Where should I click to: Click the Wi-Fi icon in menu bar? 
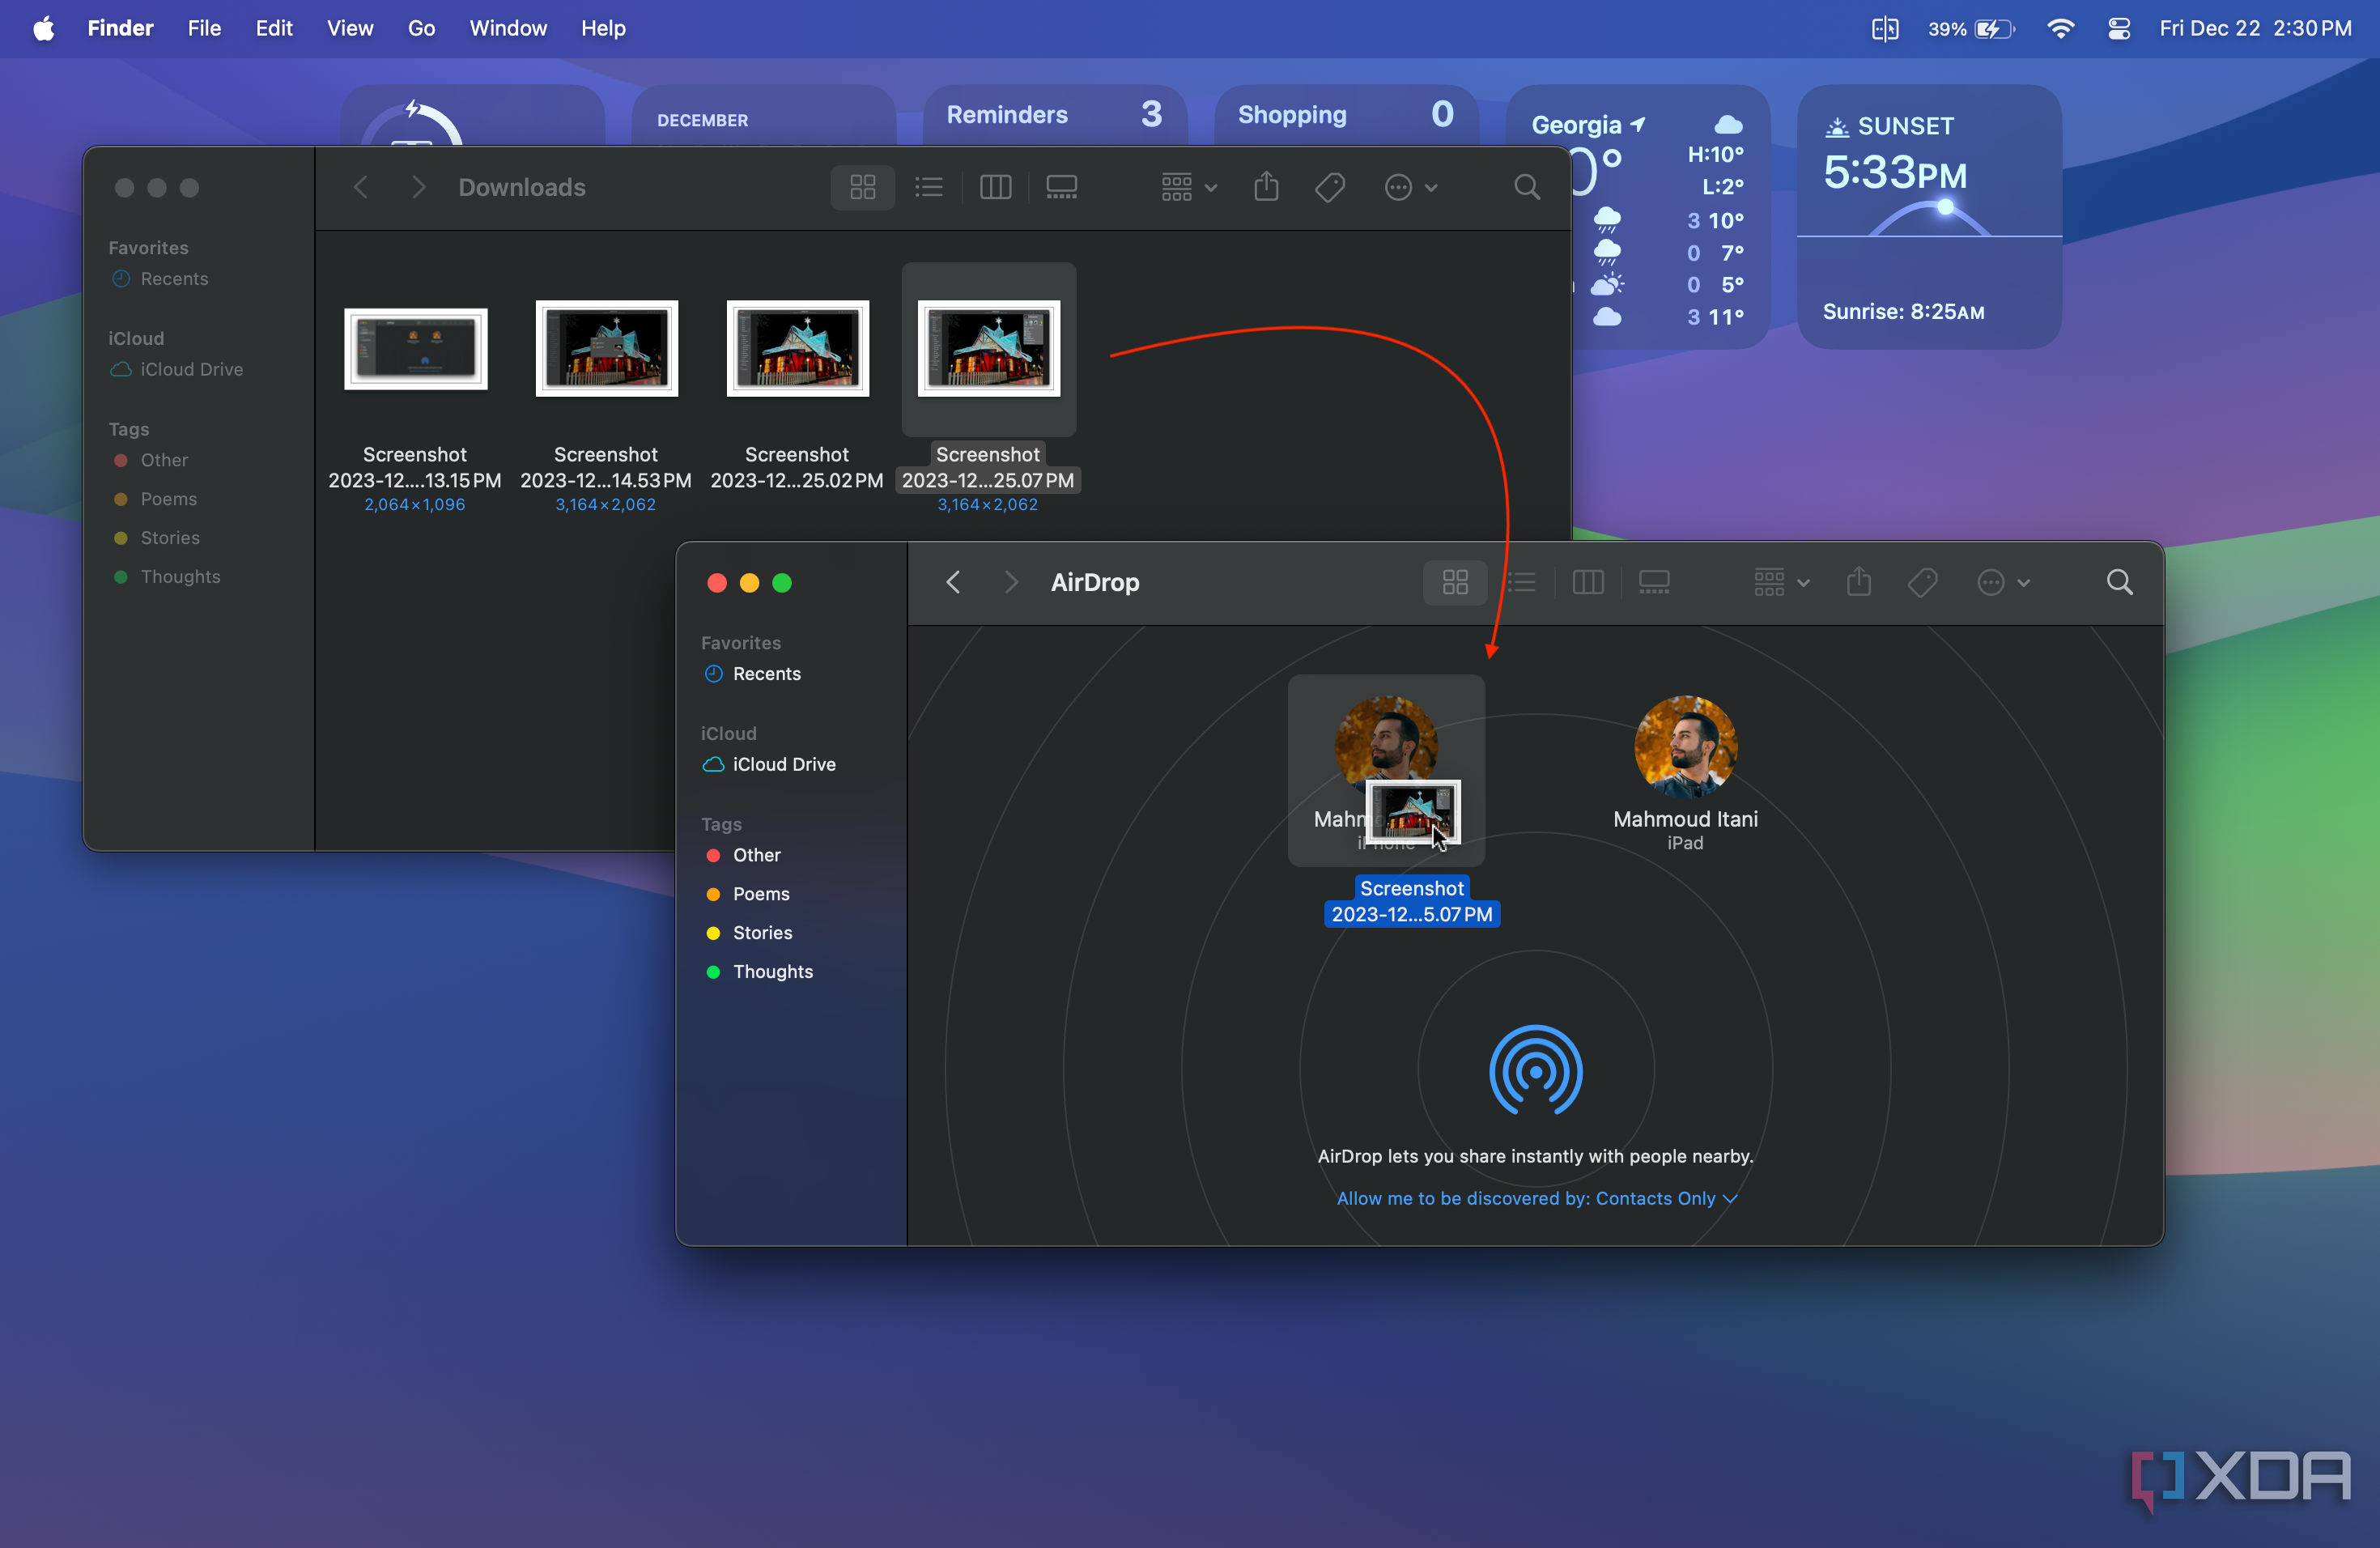2060,28
